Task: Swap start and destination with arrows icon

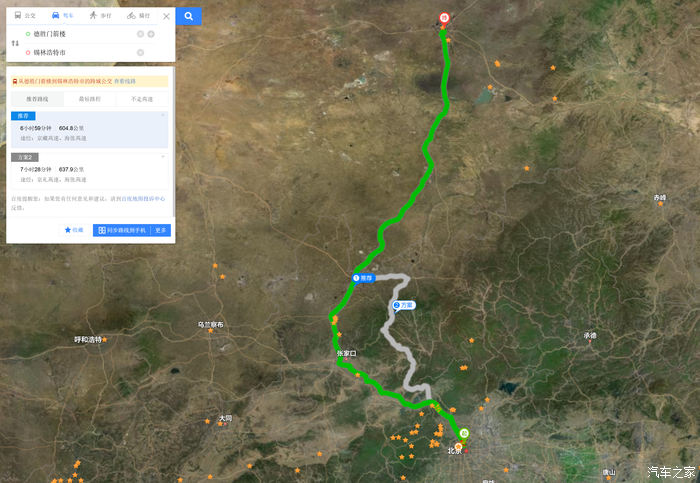Action: click(x=15, y=43)
